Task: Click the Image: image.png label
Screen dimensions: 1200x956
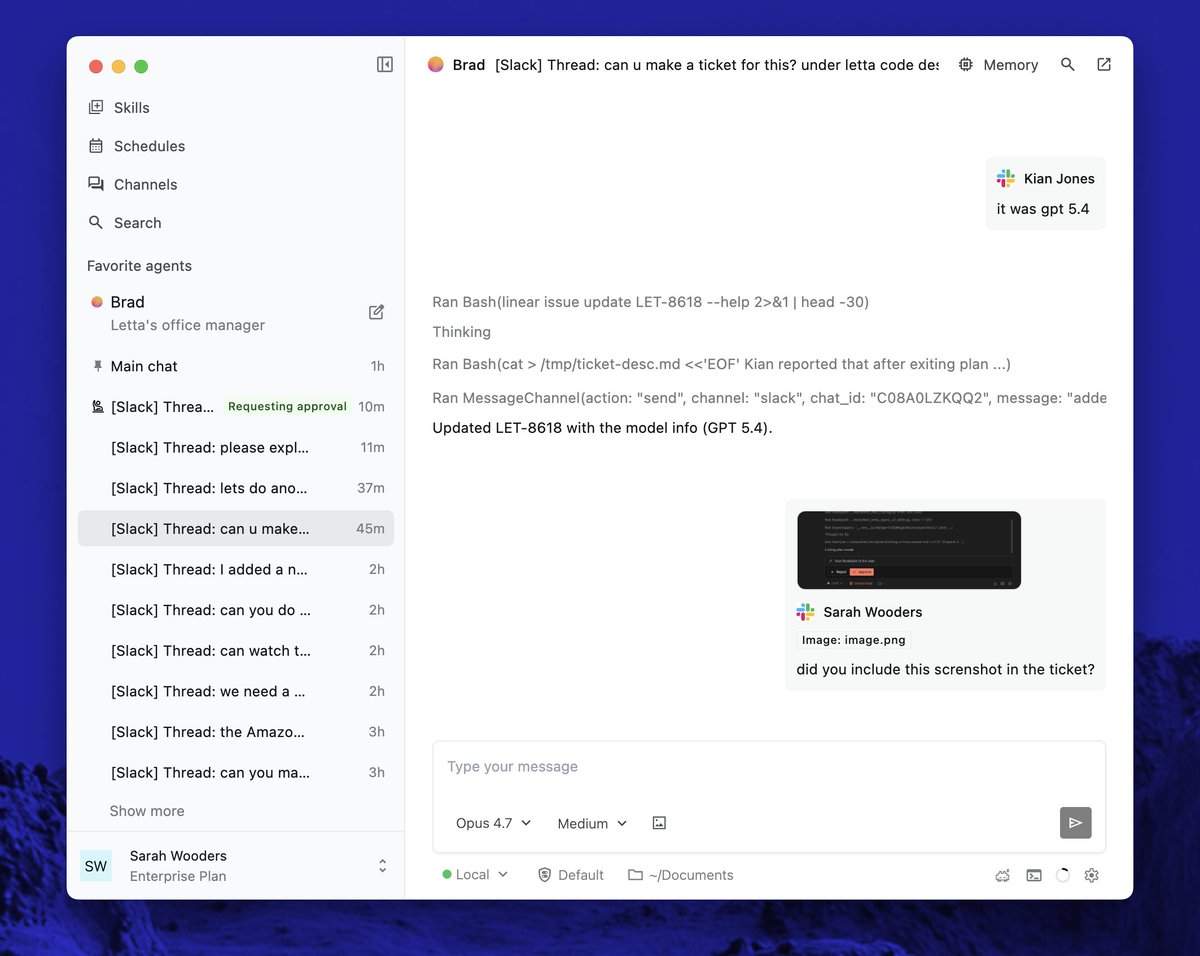Action: coord(854,640)
